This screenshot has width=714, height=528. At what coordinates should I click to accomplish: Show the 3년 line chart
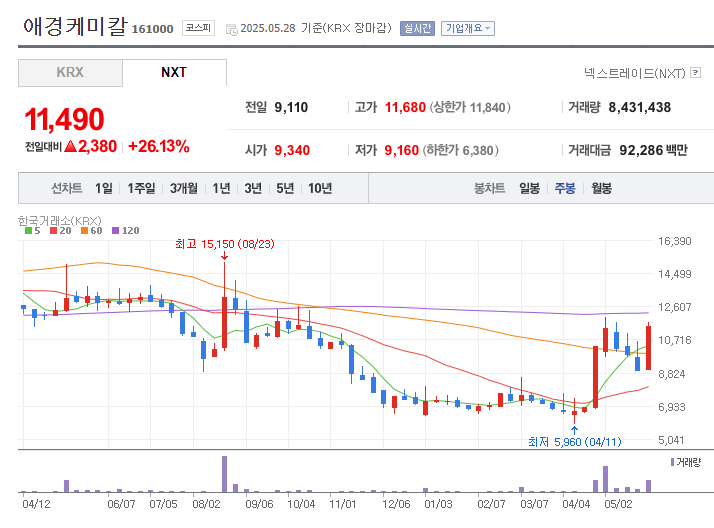pyautogui.click(x=253, y=188)
